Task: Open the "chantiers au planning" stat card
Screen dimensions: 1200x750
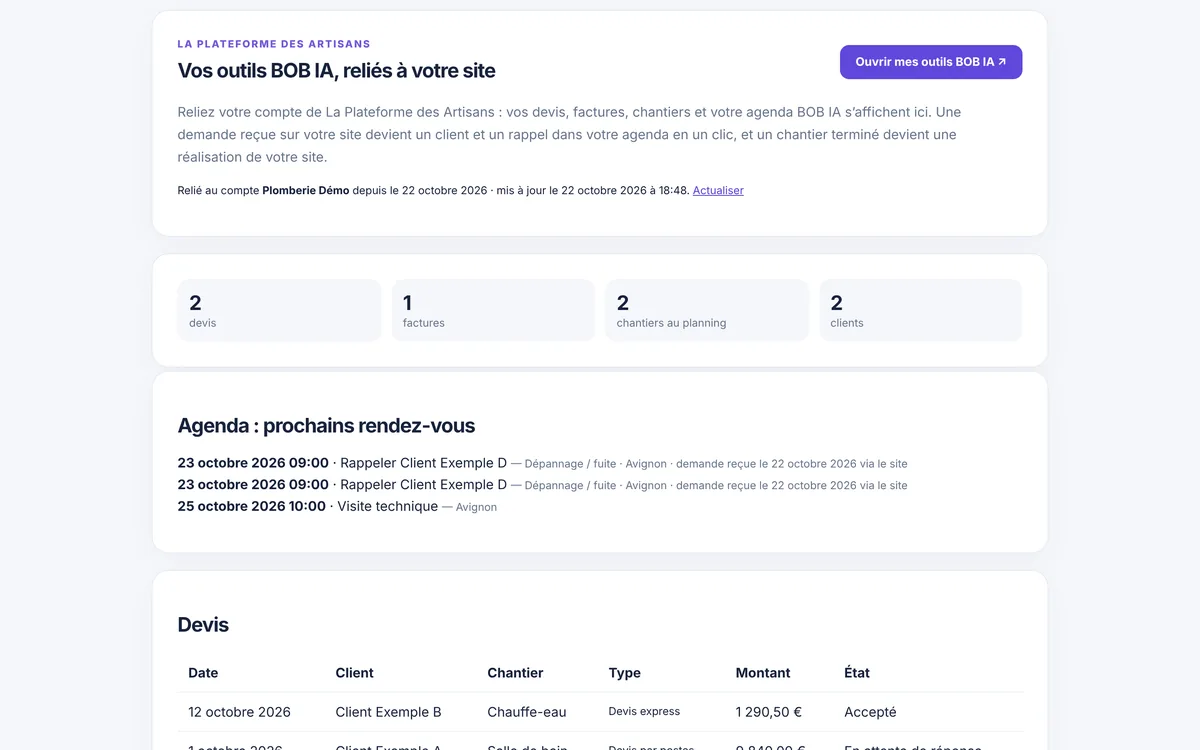Action: pyautogui.click(x=707, y=310)
